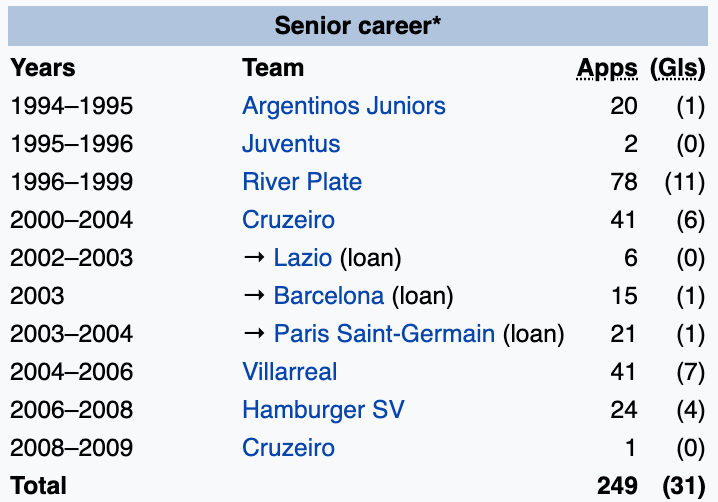The width and height of the screenshot is (718, 502).
Task: Click the Apps column abbreviation
Action: click(607, 69)
